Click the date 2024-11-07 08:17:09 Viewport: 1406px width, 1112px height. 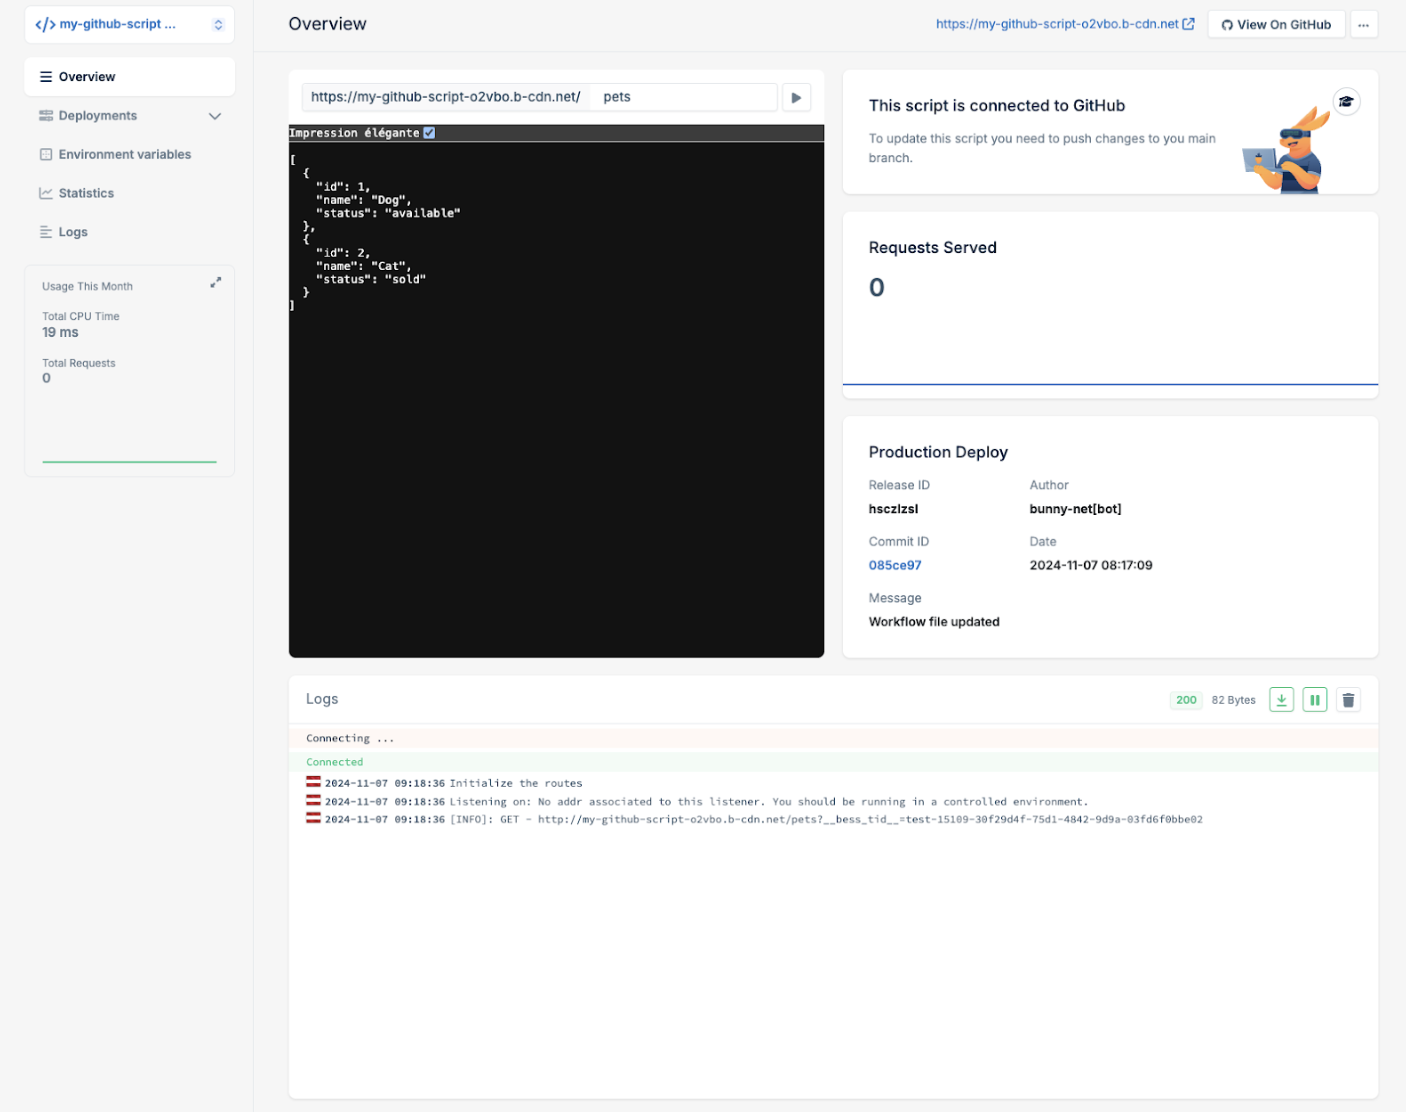click(x=1091, y=565)
